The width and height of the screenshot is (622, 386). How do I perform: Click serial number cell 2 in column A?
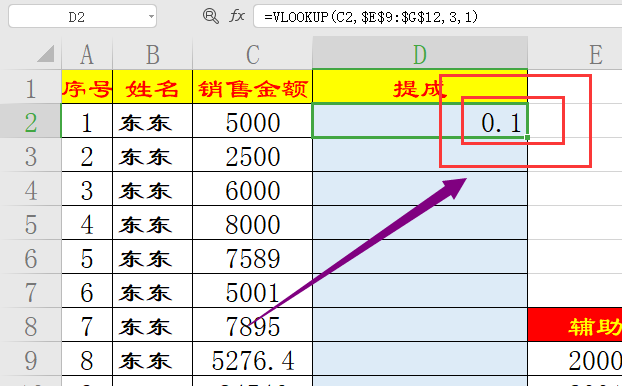point(87,155)
